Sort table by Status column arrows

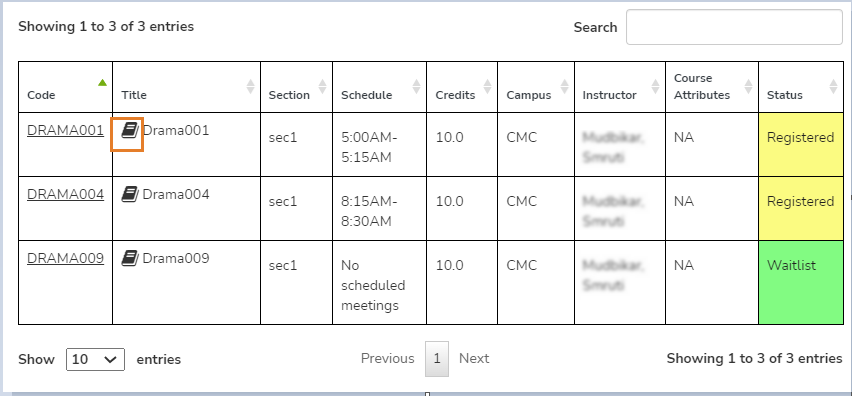pos(834,86)
